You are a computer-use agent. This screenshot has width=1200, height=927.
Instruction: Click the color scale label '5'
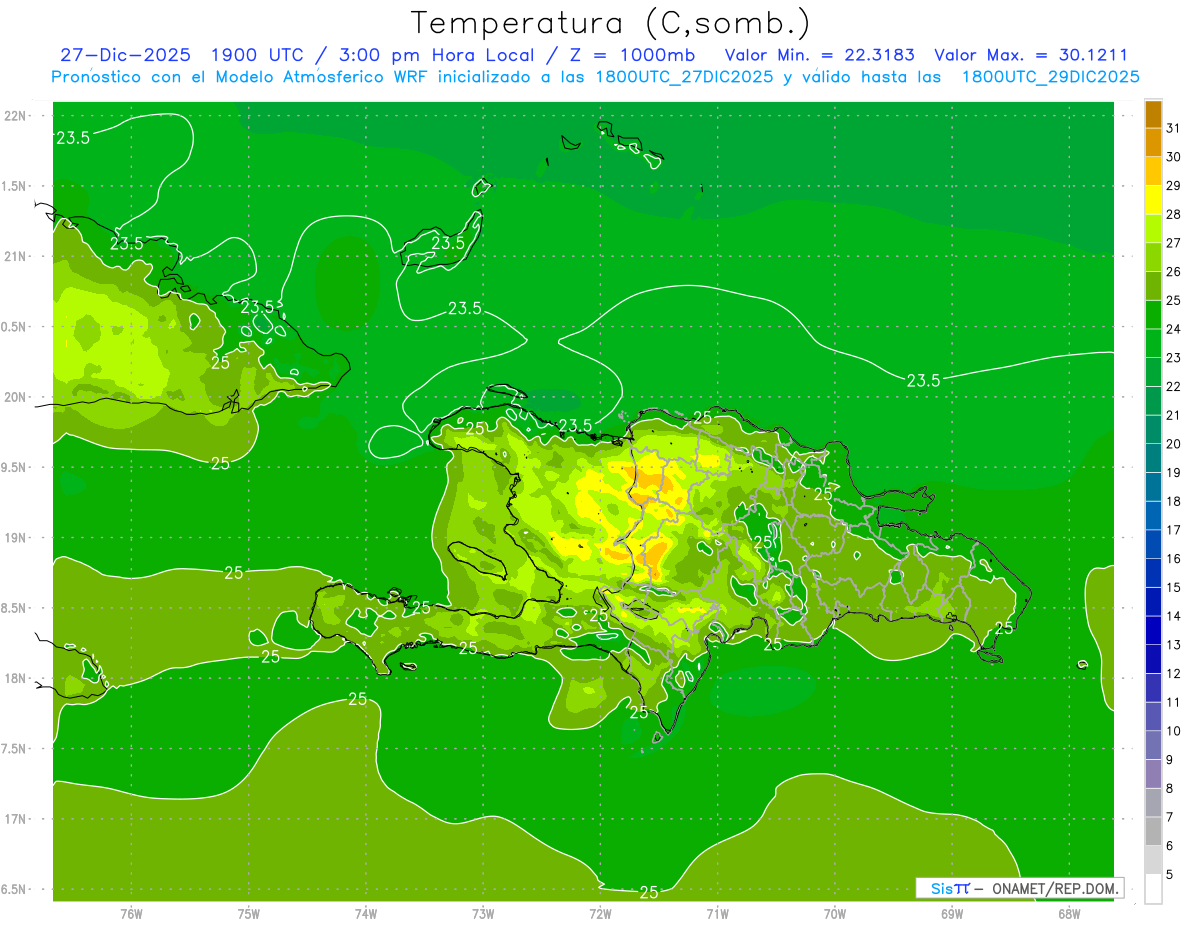(1169, 875)
